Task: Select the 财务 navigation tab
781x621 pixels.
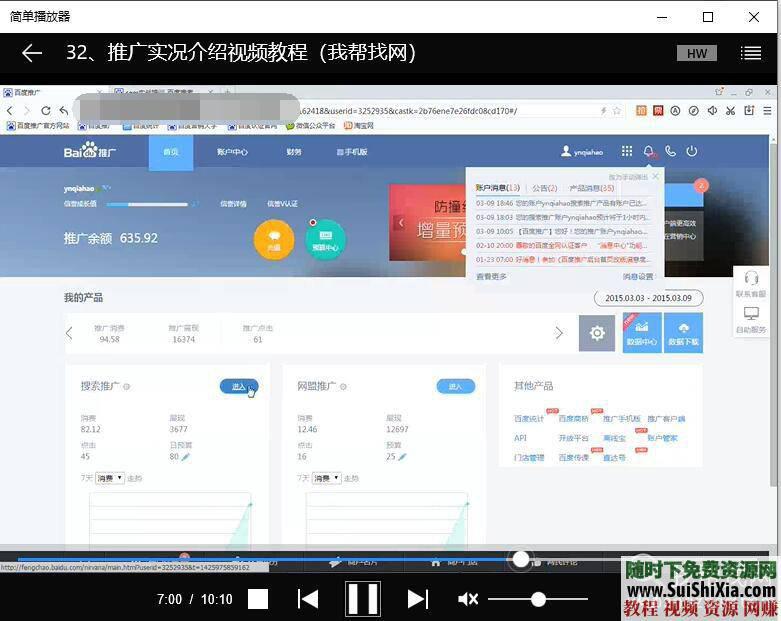Action: tap(294, 152)
